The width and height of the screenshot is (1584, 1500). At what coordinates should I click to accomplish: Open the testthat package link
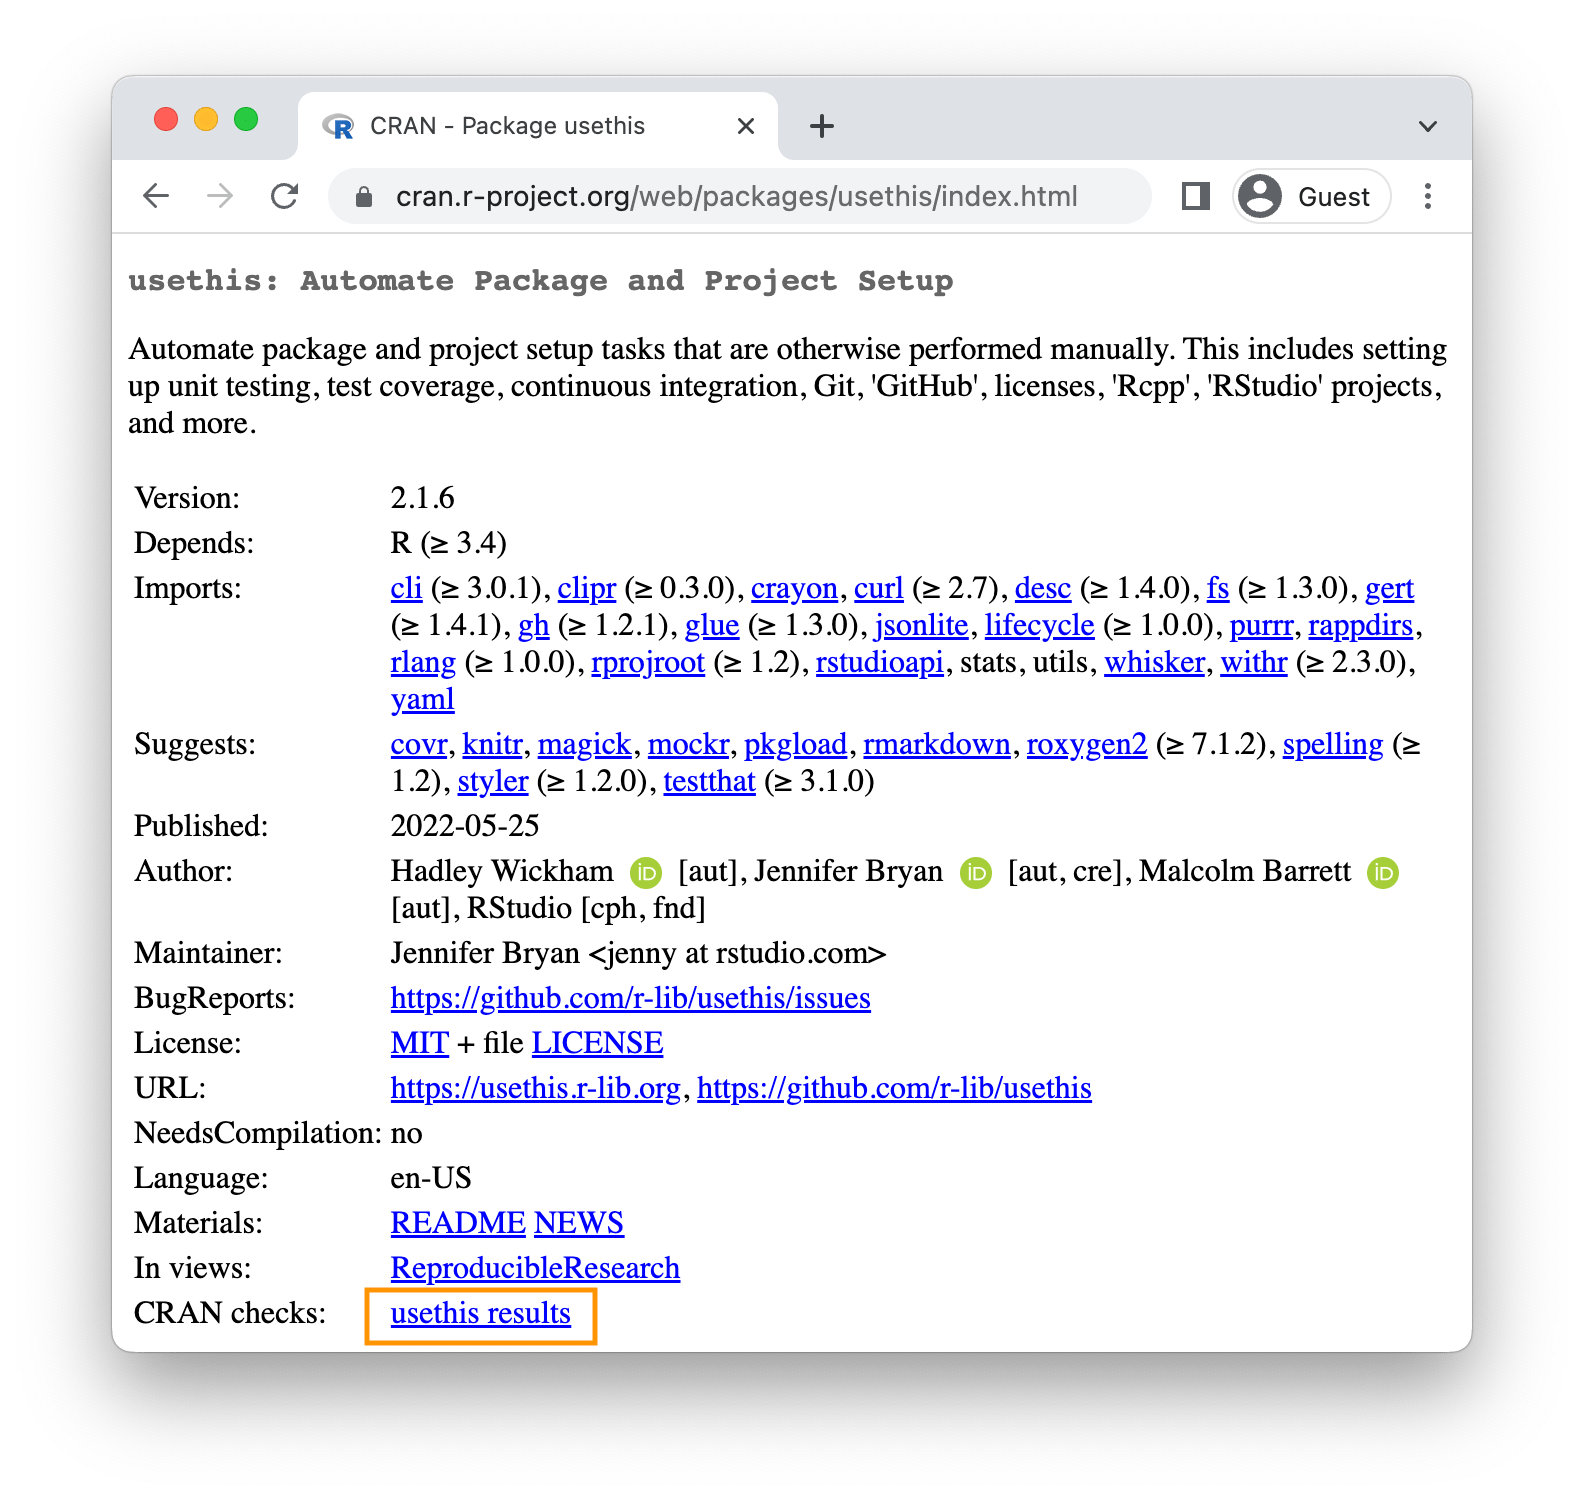pos(710,781)
